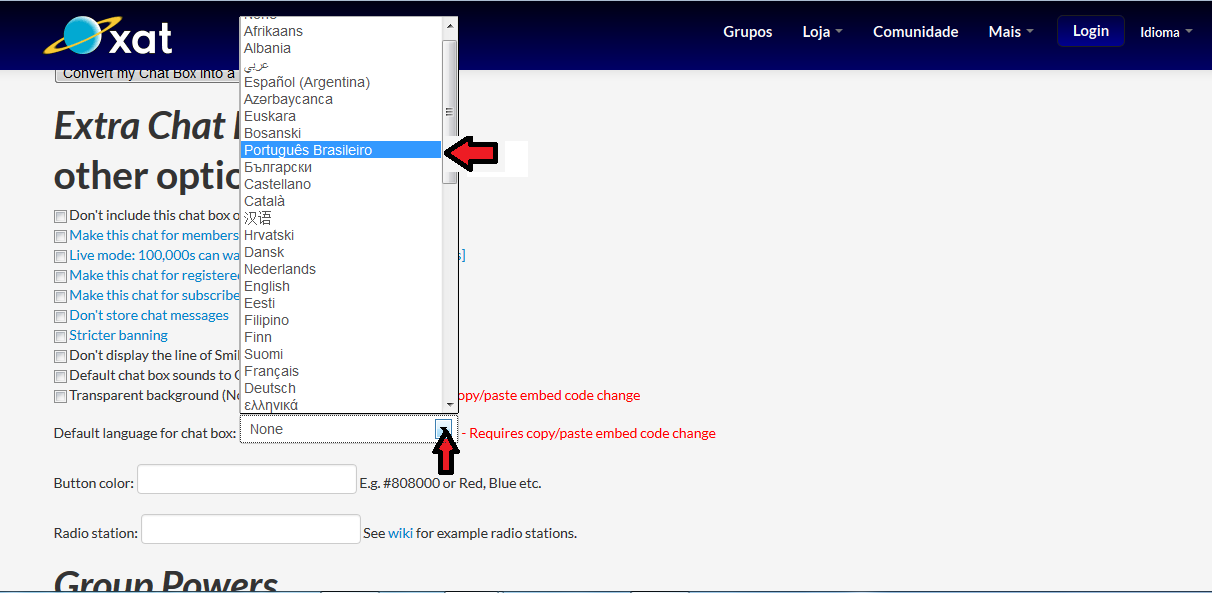Open the Stricter banning link

(118, 335)
